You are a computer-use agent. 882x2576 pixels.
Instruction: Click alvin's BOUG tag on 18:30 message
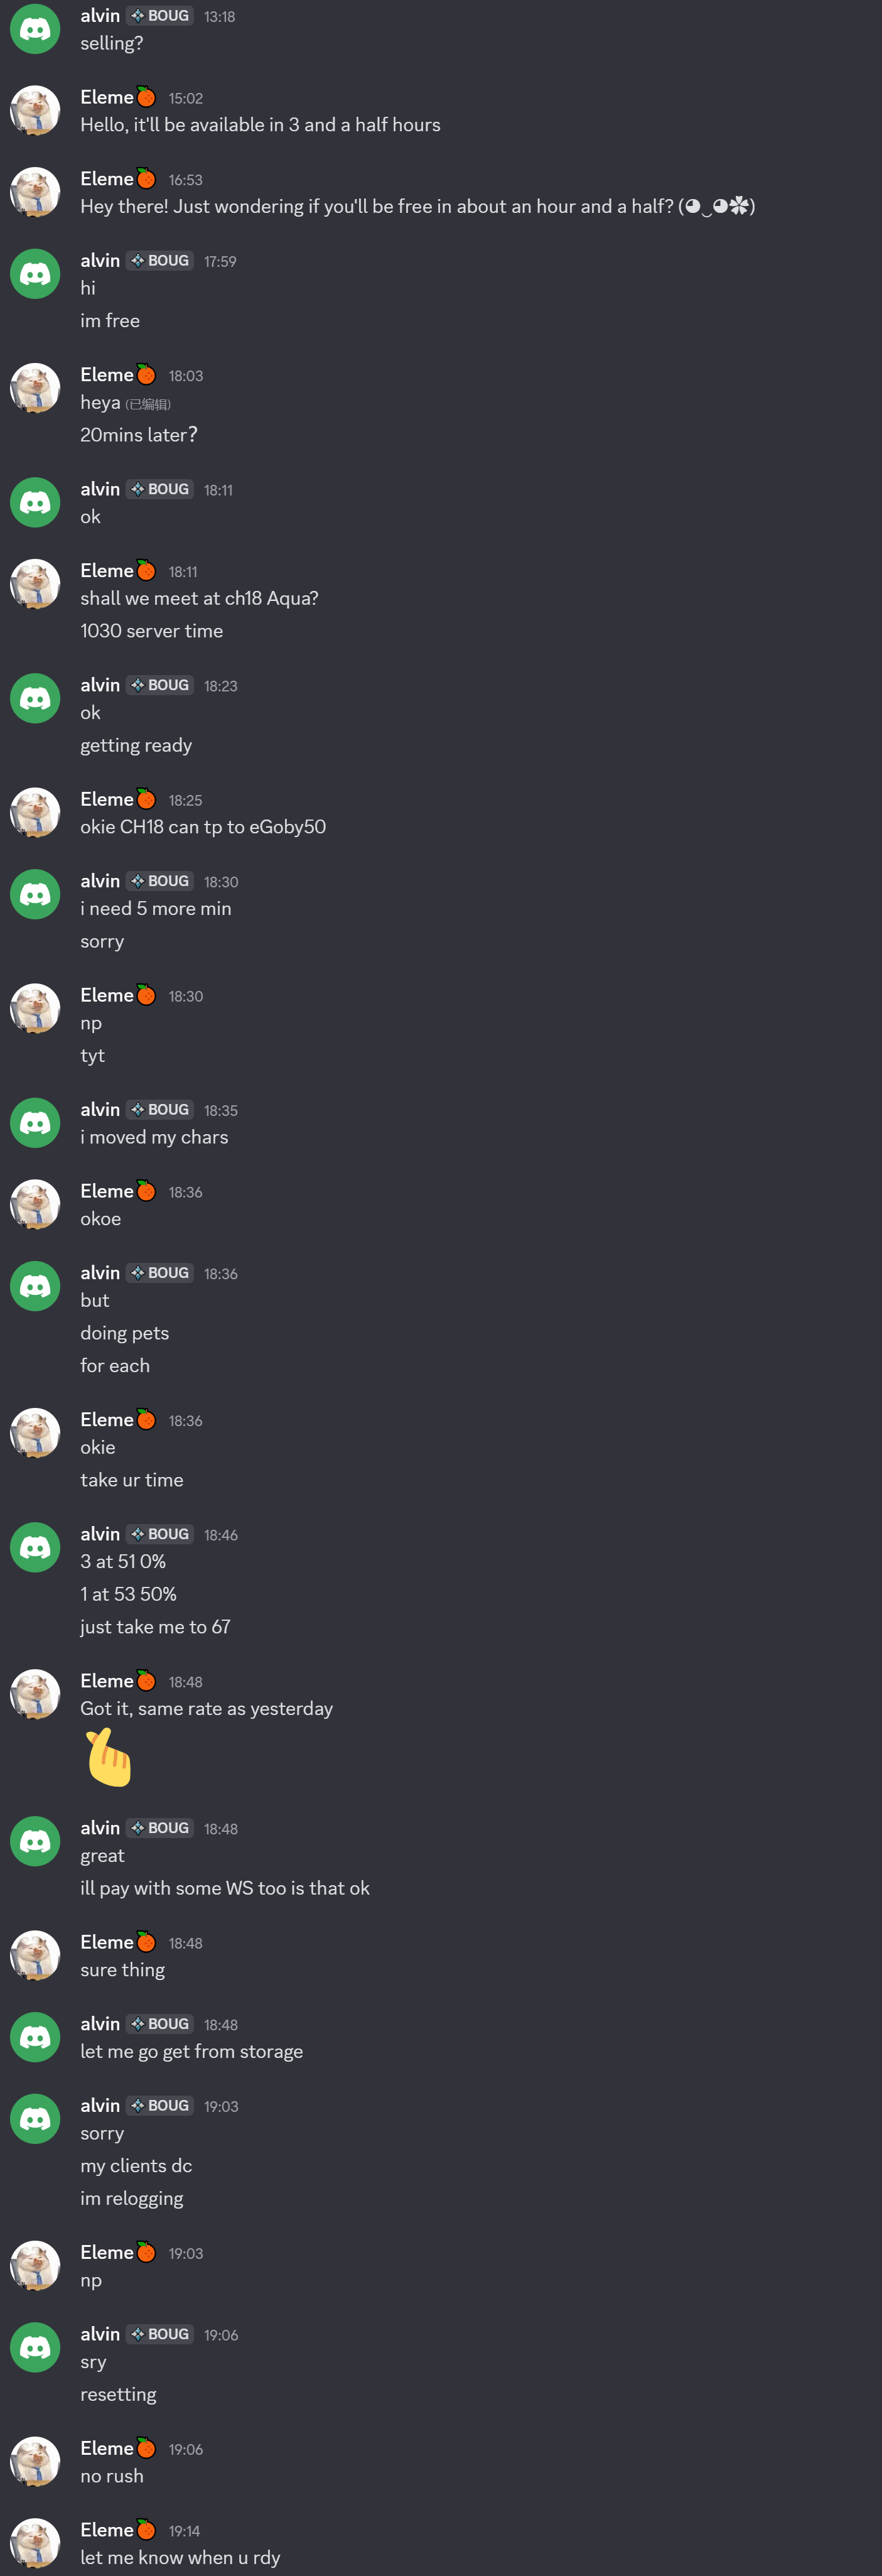pyautogui.click(x=160, y=881)
